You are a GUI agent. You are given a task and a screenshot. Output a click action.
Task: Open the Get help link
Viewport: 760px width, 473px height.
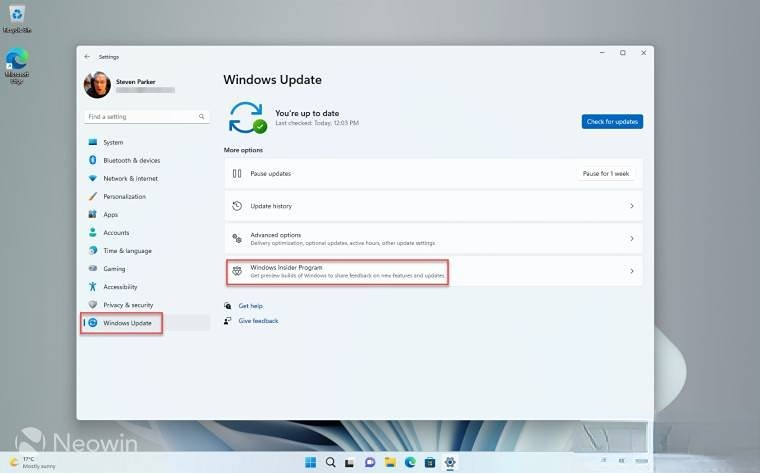point(251,306)
